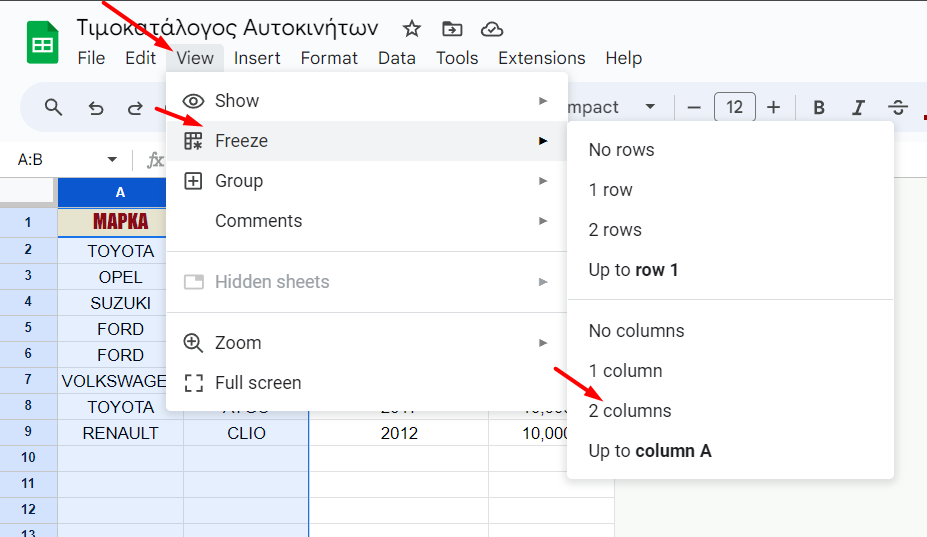Open the Help menu
927x537 pixels.
(623, 58)
